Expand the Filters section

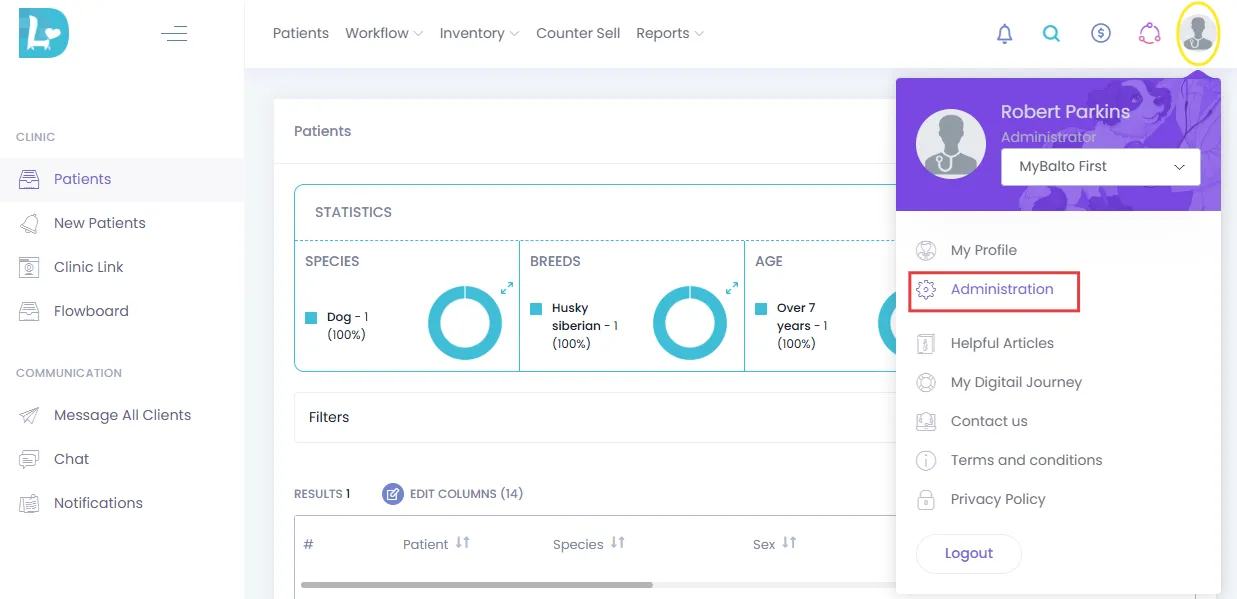click(x=595, y=417)
